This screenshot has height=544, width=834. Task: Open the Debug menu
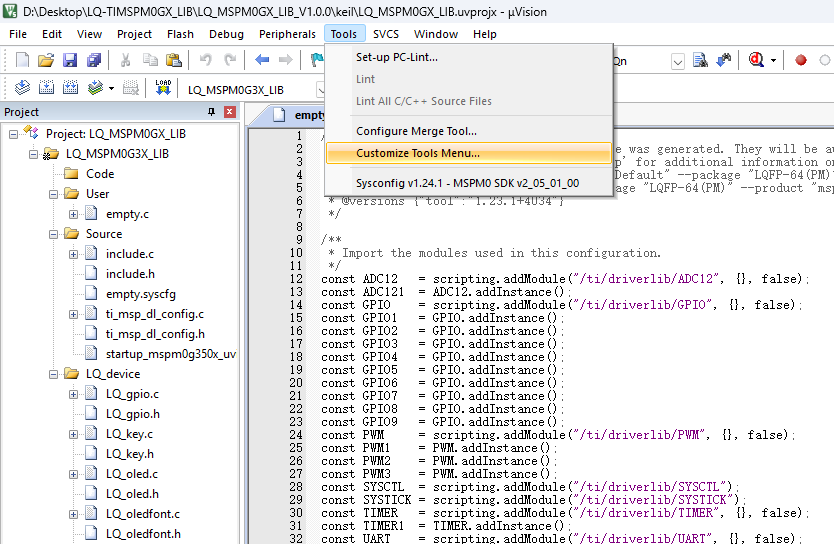pyautogui.click(x=226, y=34)
